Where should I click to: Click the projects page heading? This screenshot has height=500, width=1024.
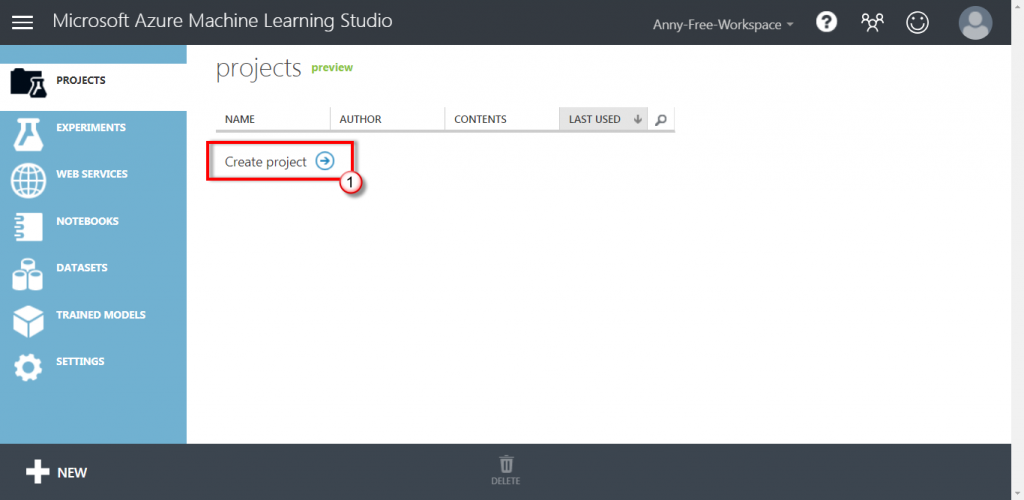click(x=259, y=68)
